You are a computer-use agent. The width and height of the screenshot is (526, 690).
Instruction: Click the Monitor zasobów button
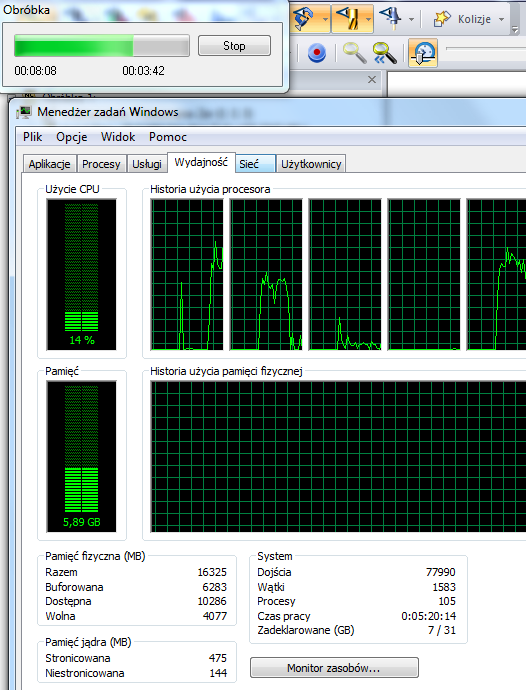334,668
